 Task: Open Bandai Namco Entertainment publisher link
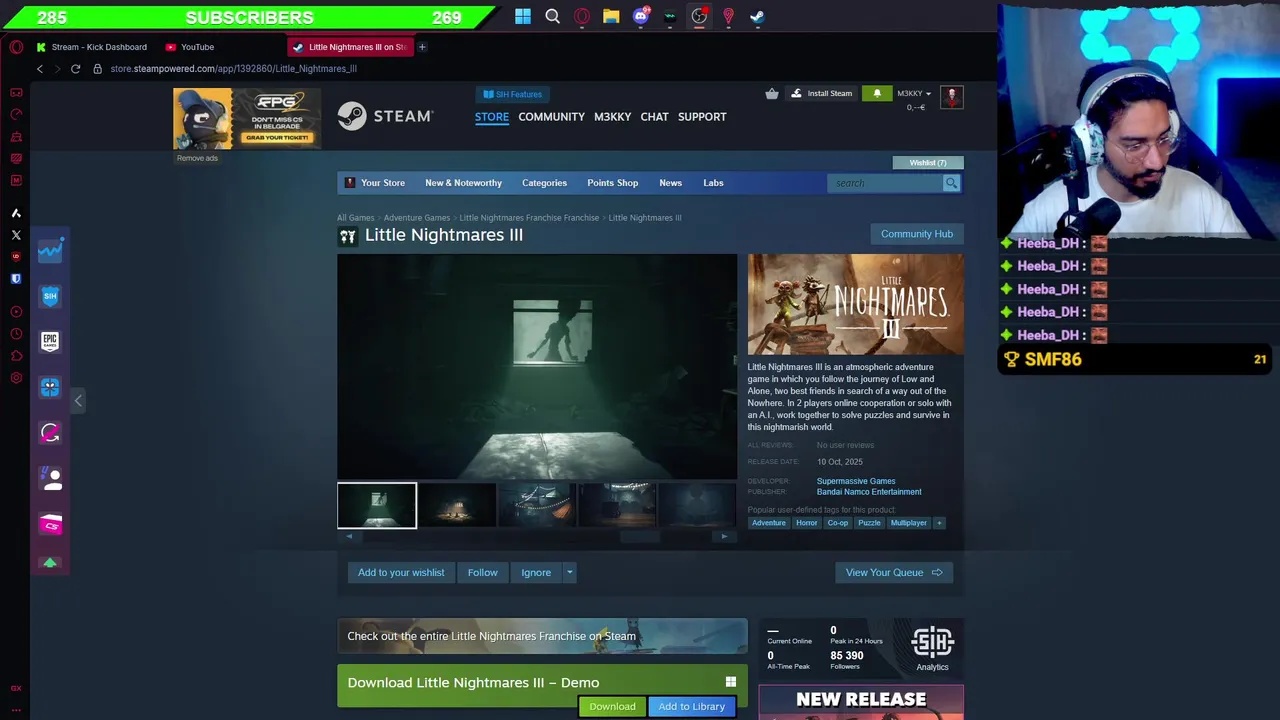(x=869, y=492)
